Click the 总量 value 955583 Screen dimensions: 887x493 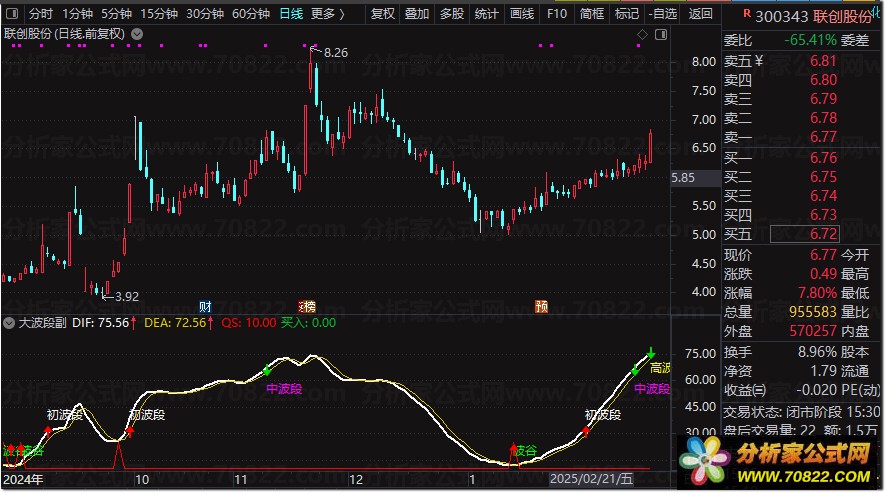[813, 312]
